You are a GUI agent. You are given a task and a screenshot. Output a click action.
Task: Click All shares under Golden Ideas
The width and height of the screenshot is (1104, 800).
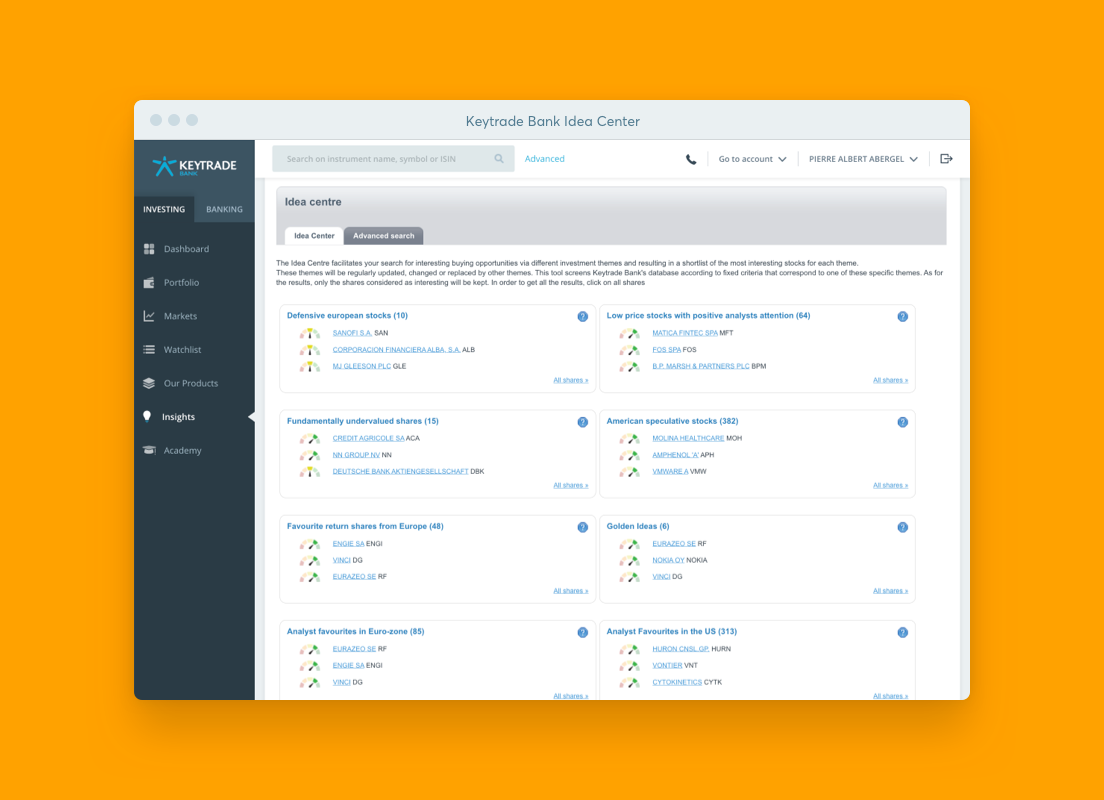pos(890,590)
